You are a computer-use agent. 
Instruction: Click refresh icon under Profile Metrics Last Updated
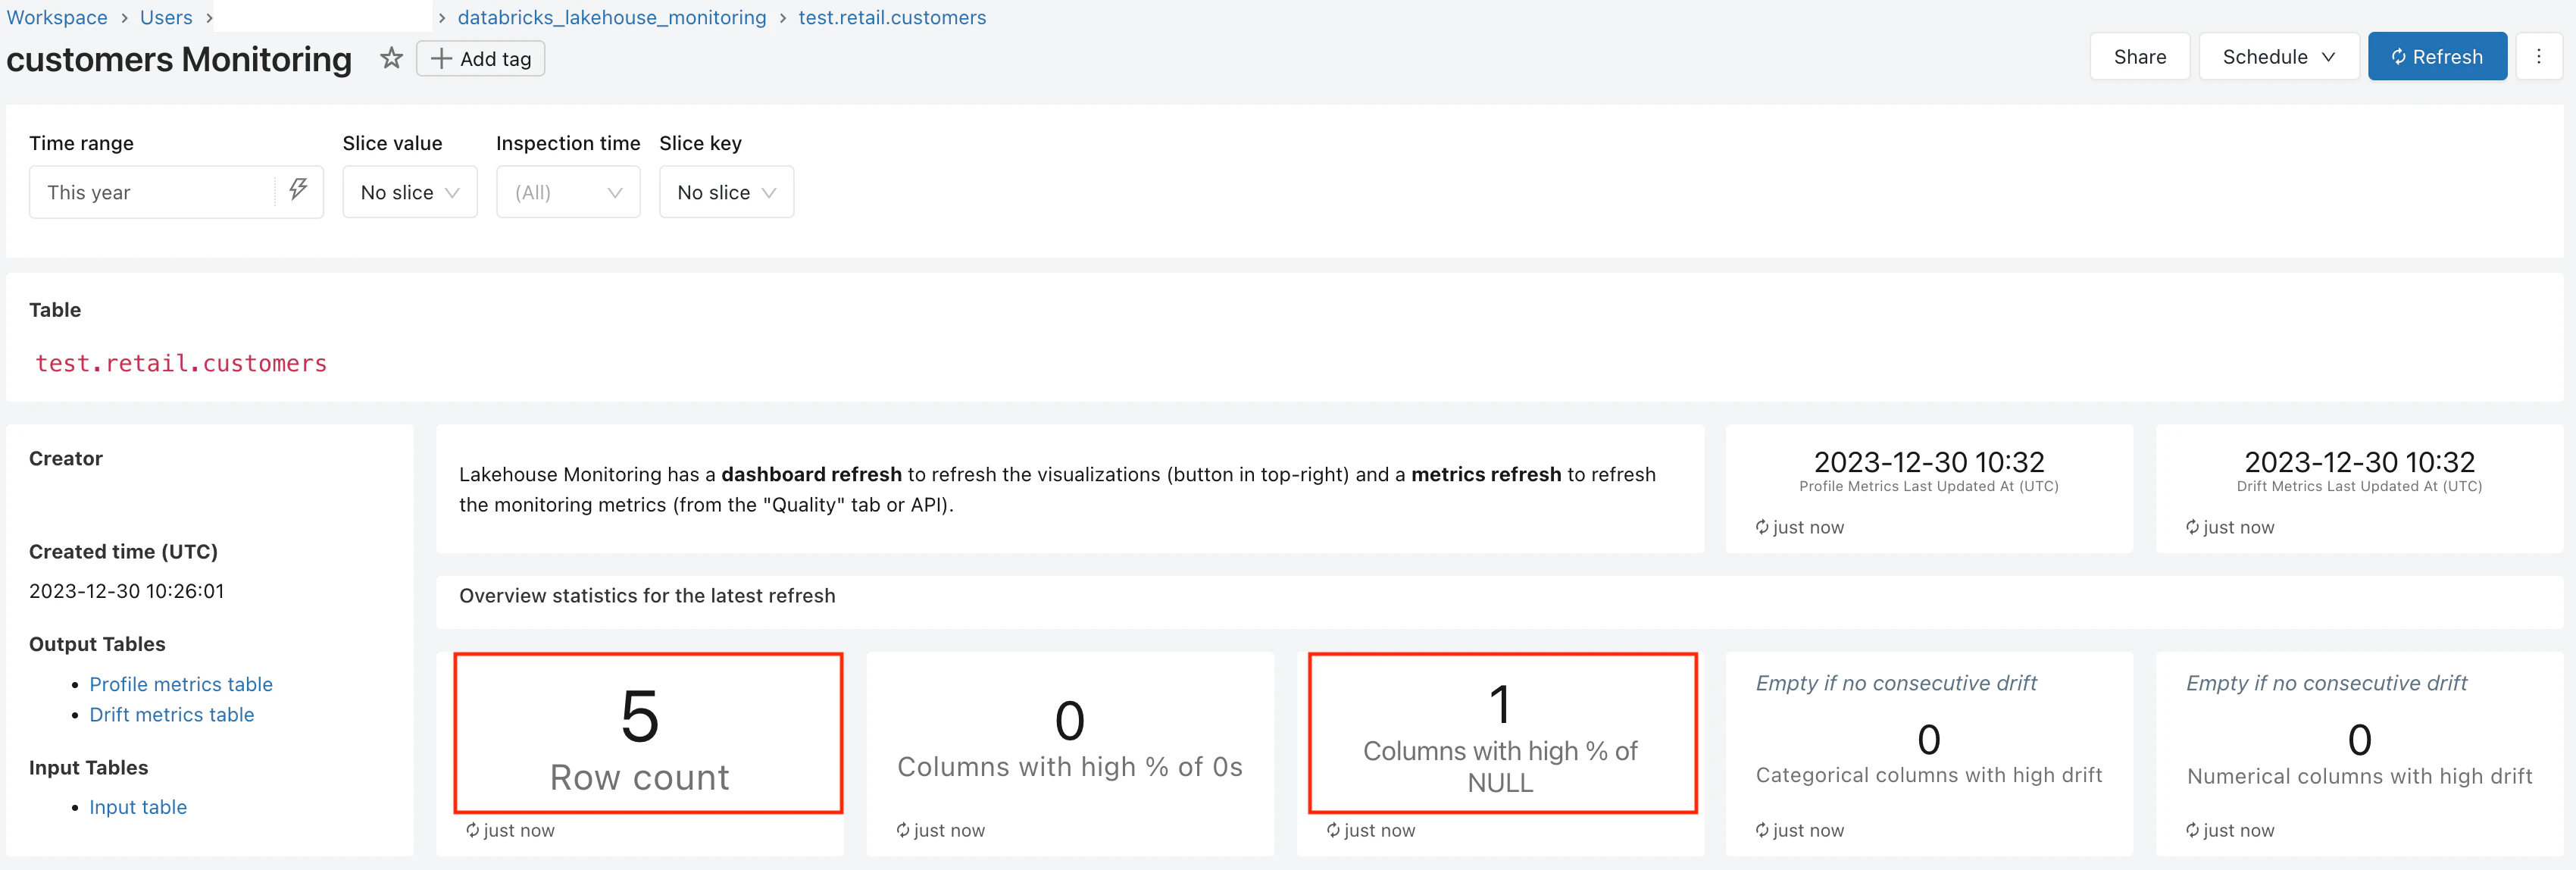(x=1762, y=527)
